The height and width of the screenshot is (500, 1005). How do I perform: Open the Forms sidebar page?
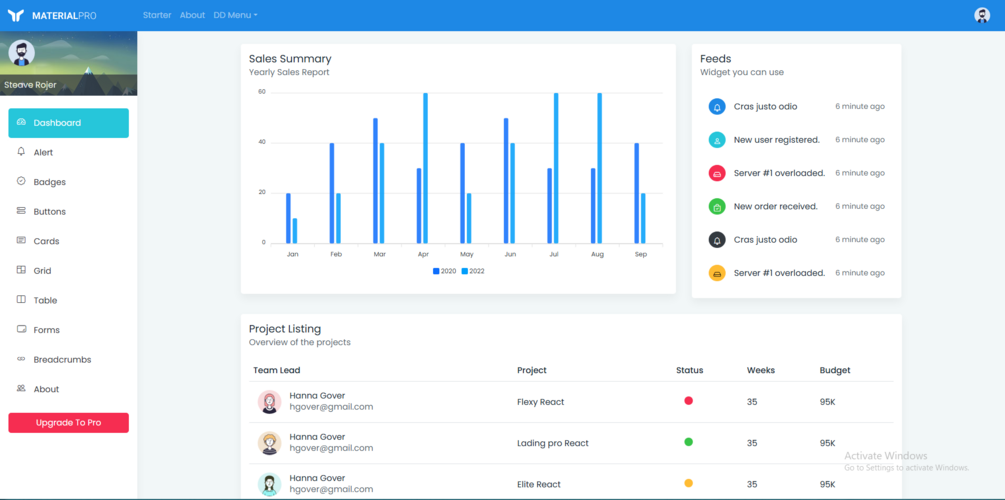point(69,330)
